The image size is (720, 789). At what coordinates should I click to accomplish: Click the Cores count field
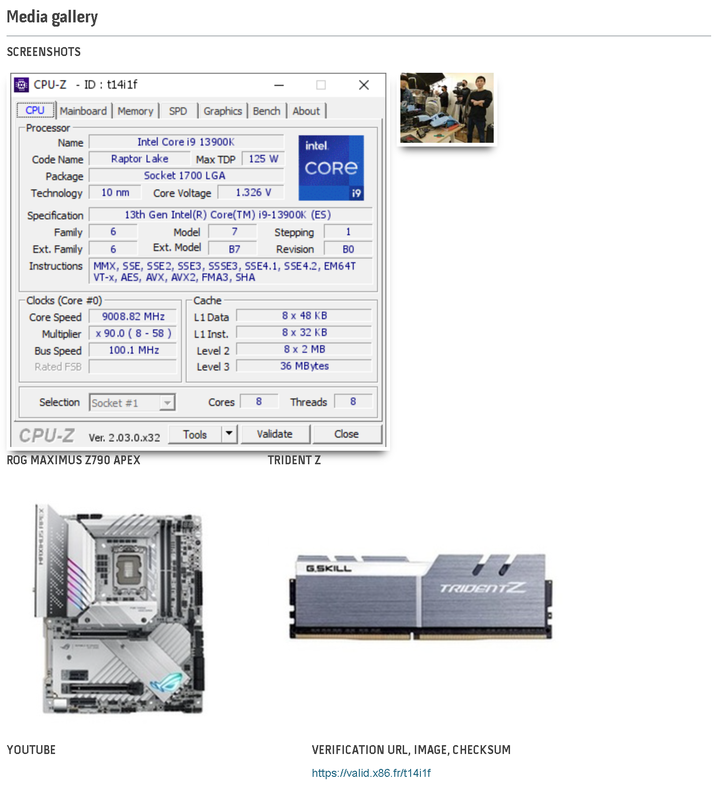(259, 402)
